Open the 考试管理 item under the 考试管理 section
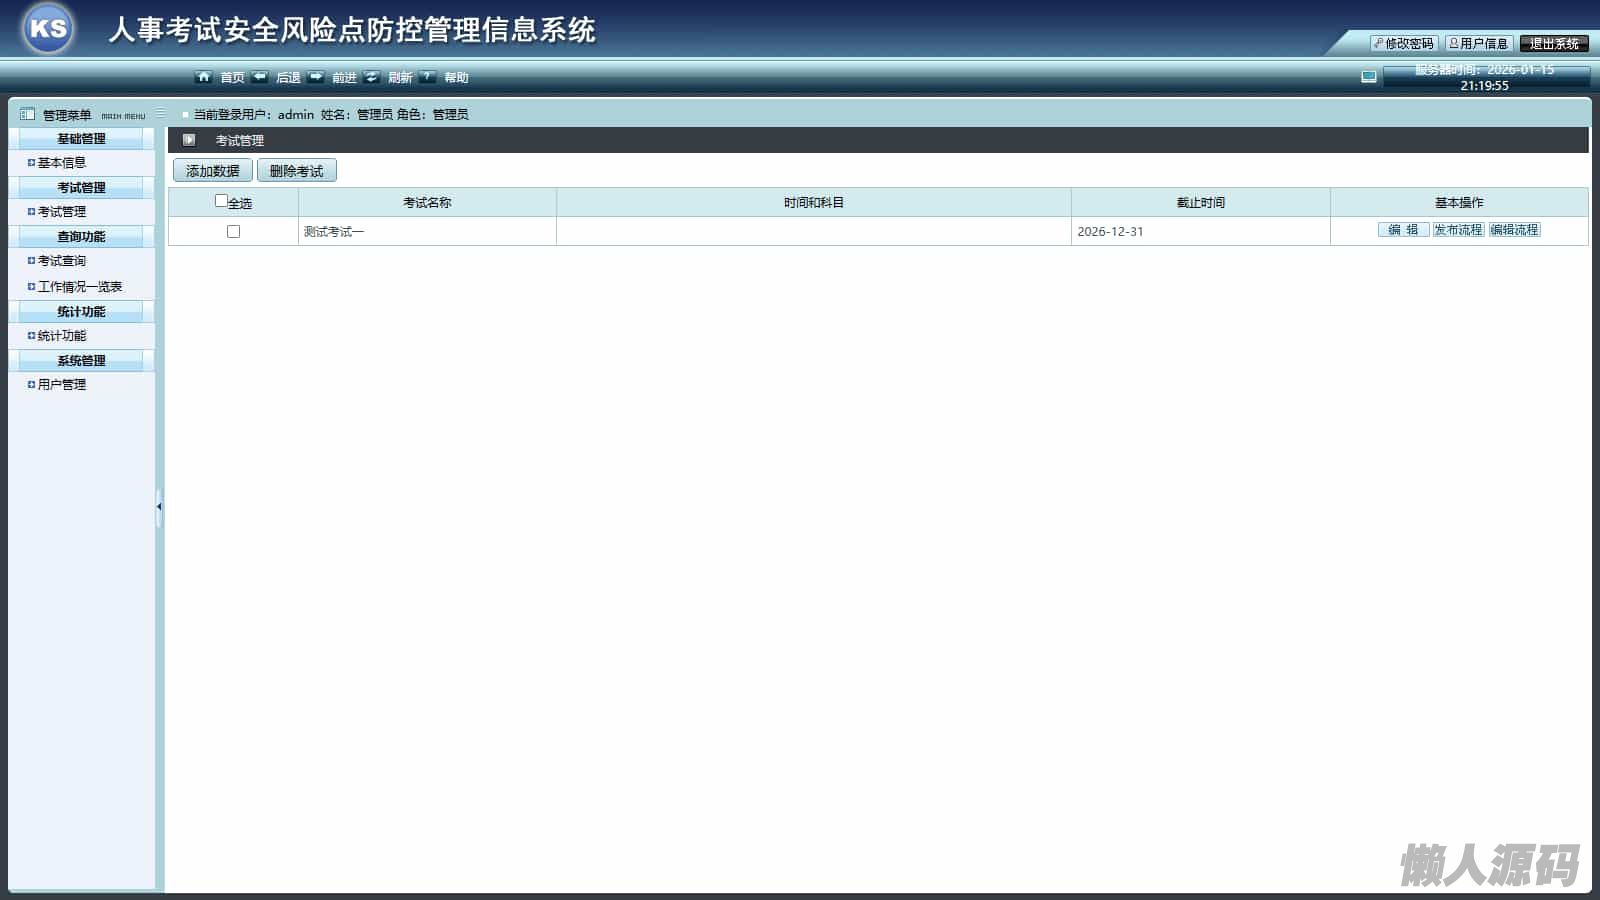The height and width of the screenshot is (900, 1600). [62, 212]
